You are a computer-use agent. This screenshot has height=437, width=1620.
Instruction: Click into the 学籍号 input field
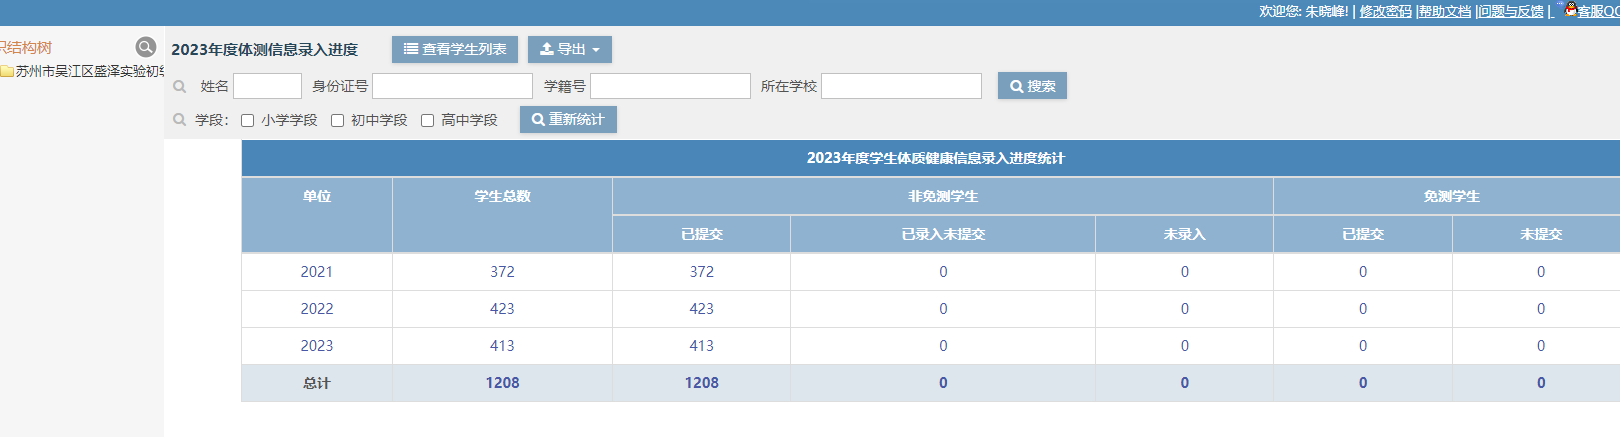(670, 86)
